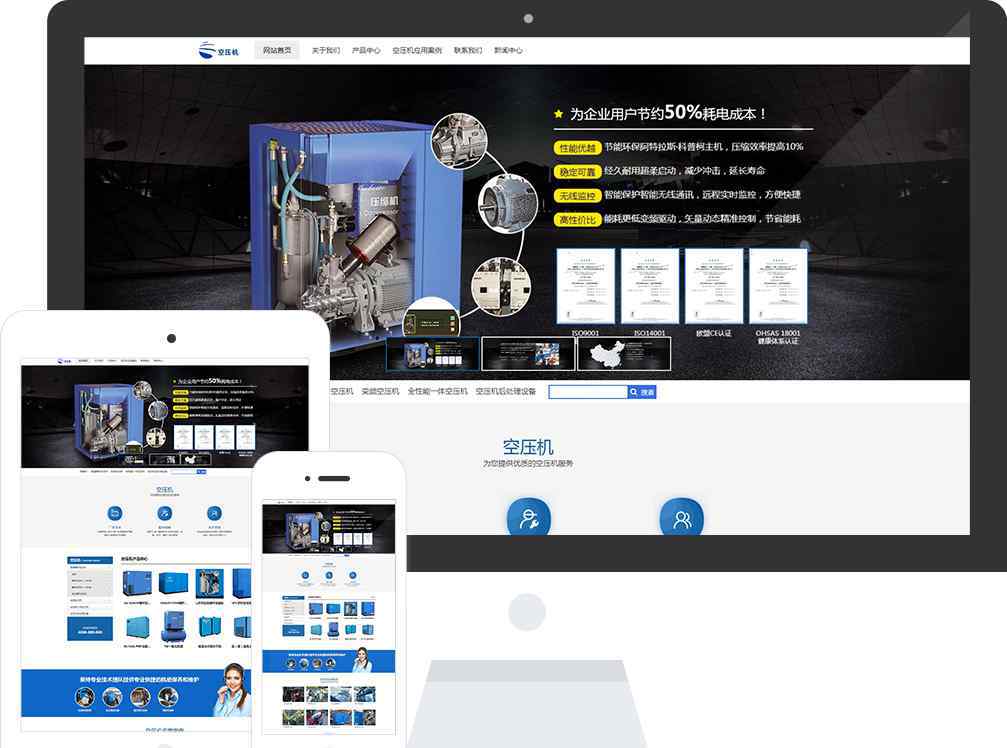Click the circular motor detail image
The width and height of the screenshot is (1007, 748).
point(508,202)
